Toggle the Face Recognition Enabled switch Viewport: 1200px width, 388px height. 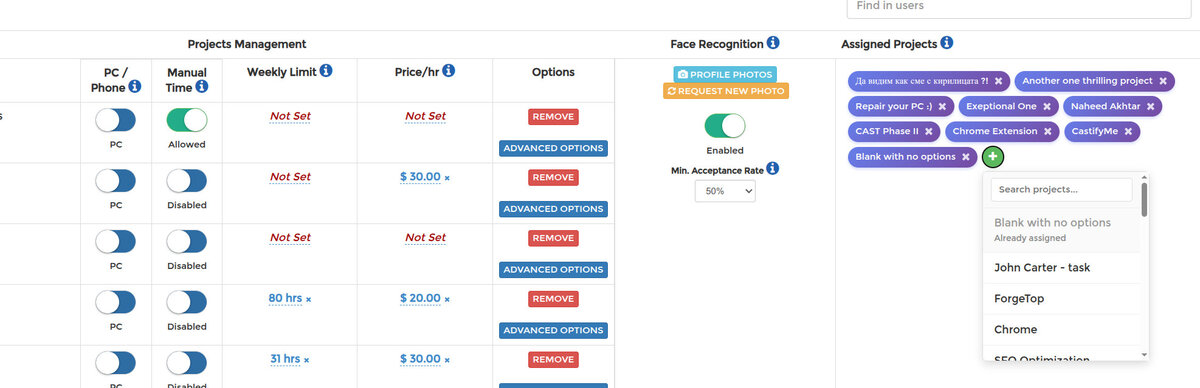pyautogui.click(x=725, y=126)
